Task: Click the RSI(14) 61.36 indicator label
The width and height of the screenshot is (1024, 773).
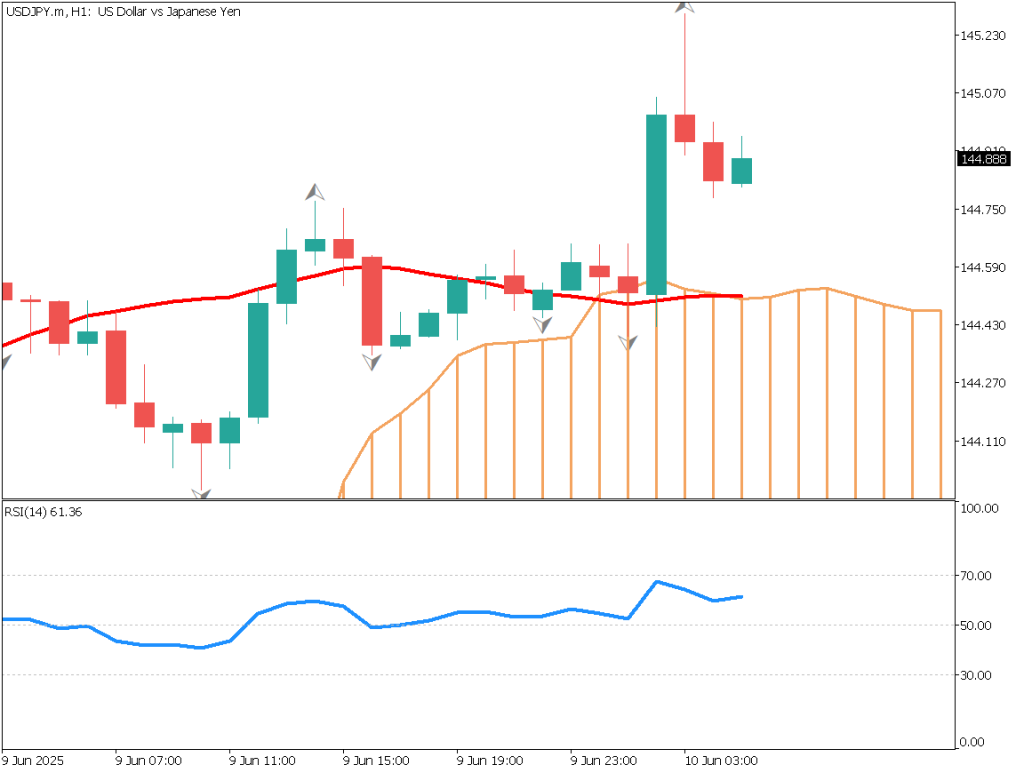Action: coord(41,513)
